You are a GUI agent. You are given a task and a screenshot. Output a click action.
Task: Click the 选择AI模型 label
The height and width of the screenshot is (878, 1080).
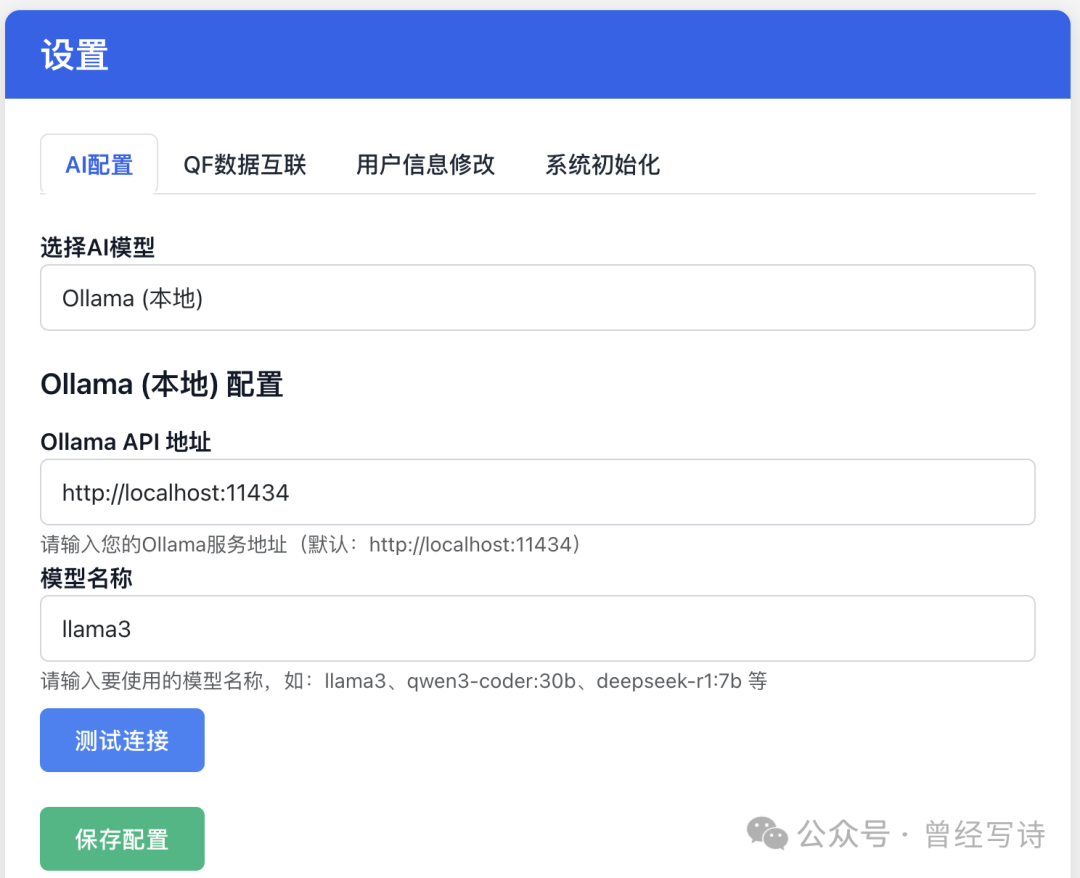97,247
